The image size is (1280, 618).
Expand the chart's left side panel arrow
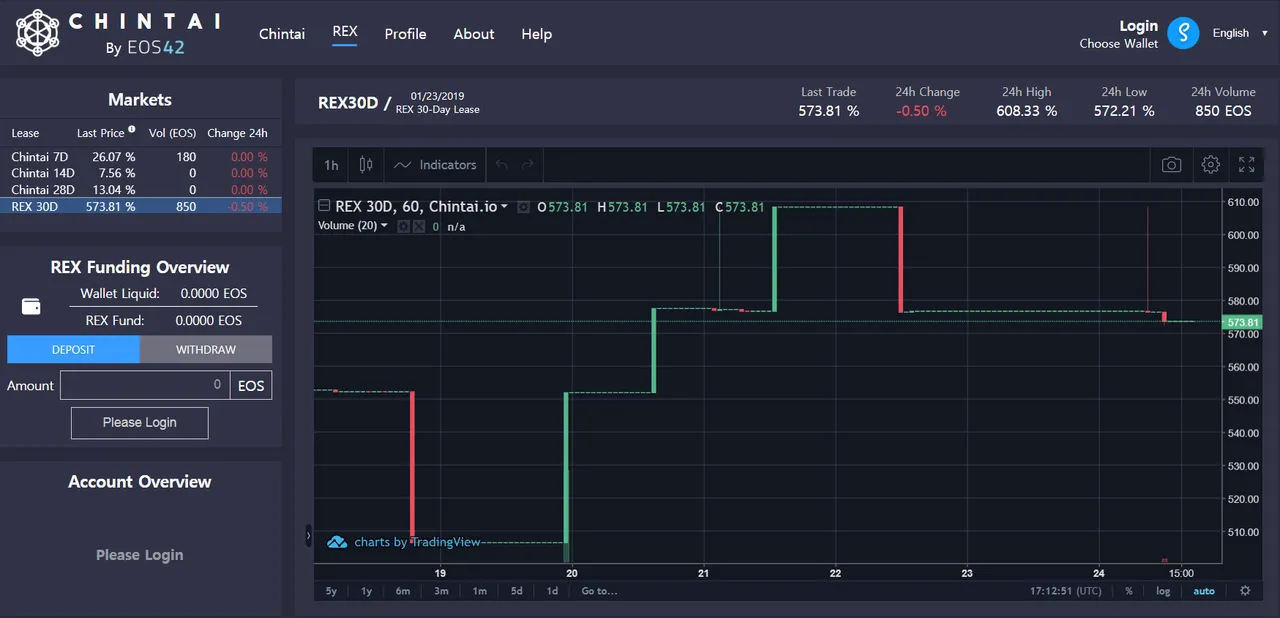pyautogui.click(x=308, y=537)
